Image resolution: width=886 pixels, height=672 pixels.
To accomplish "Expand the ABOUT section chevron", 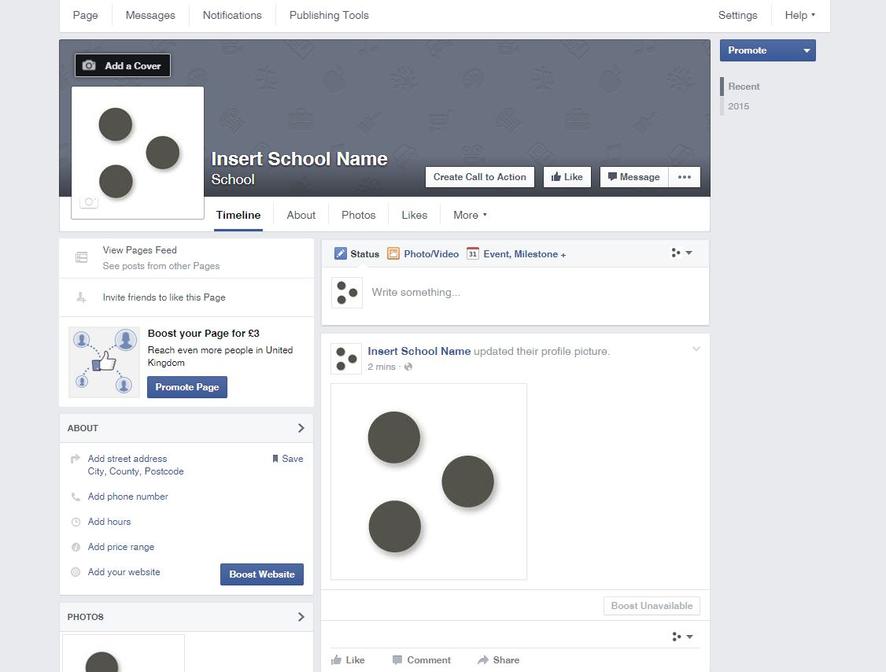I will coord(301,428).
